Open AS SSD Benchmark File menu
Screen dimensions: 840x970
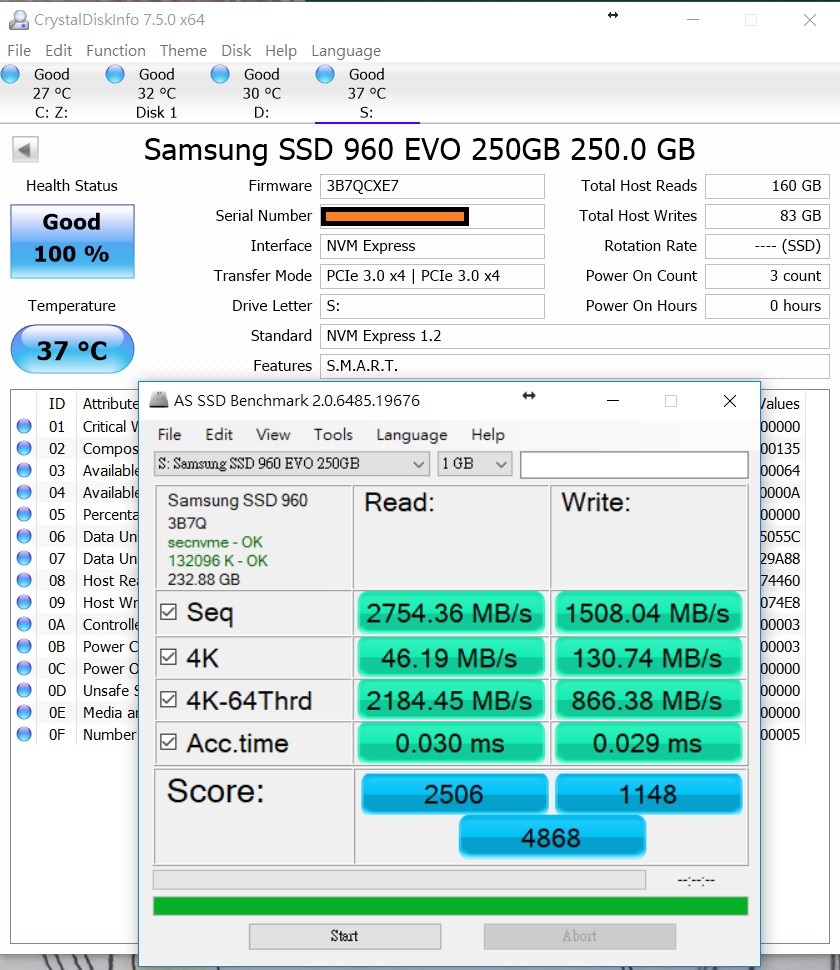pyautogui.click(x=169, y=434)
